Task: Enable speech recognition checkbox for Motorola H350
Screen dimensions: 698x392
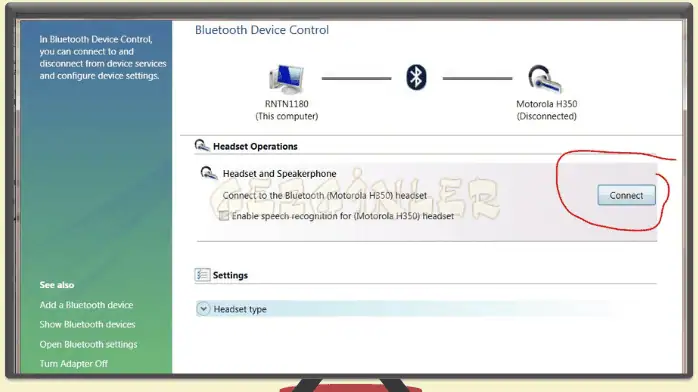Action: 224,216
